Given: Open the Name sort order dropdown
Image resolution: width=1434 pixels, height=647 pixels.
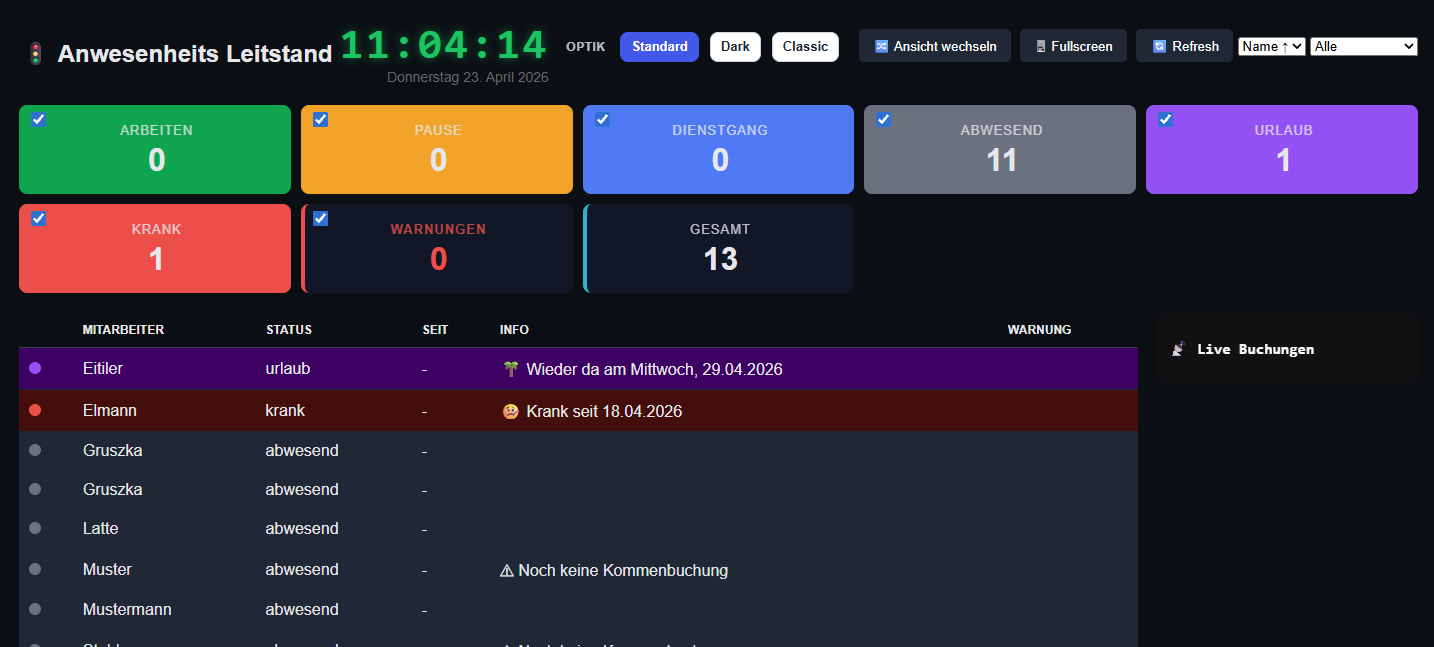Looking at the screenshot, I should [1271, 45].
